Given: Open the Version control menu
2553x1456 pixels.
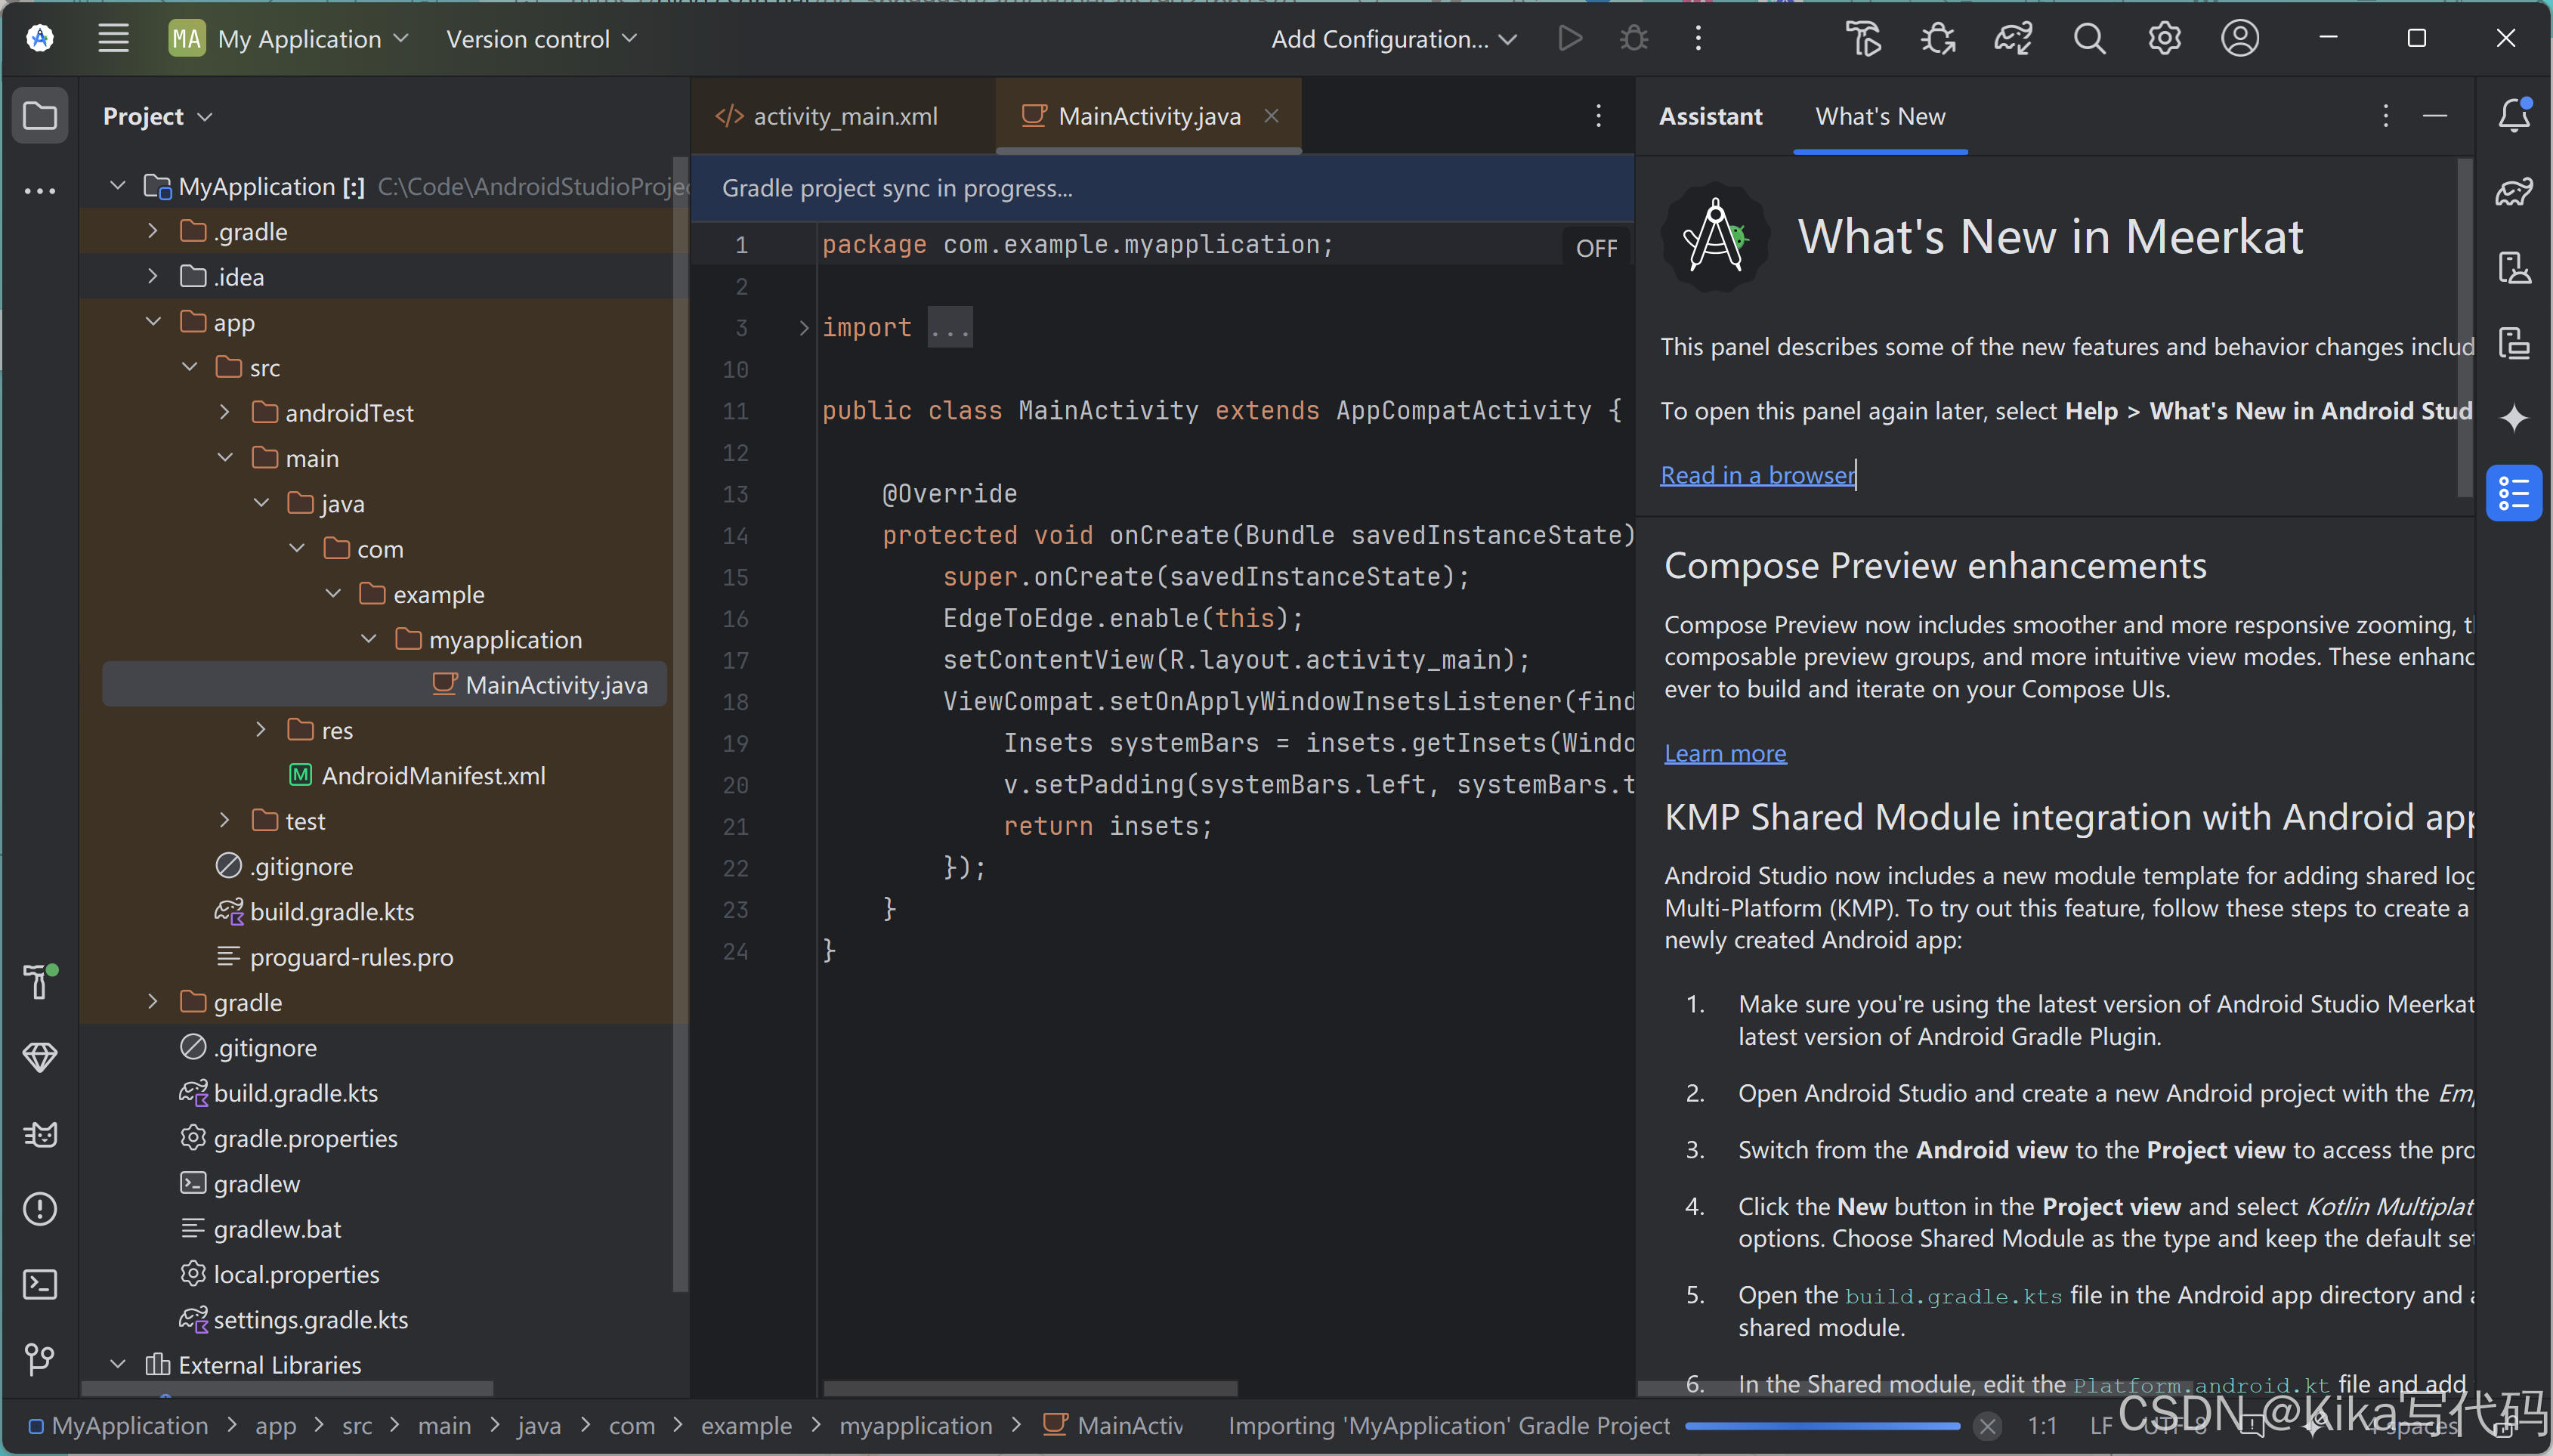Looking at the screenshot, I should [x=541, y=39].
